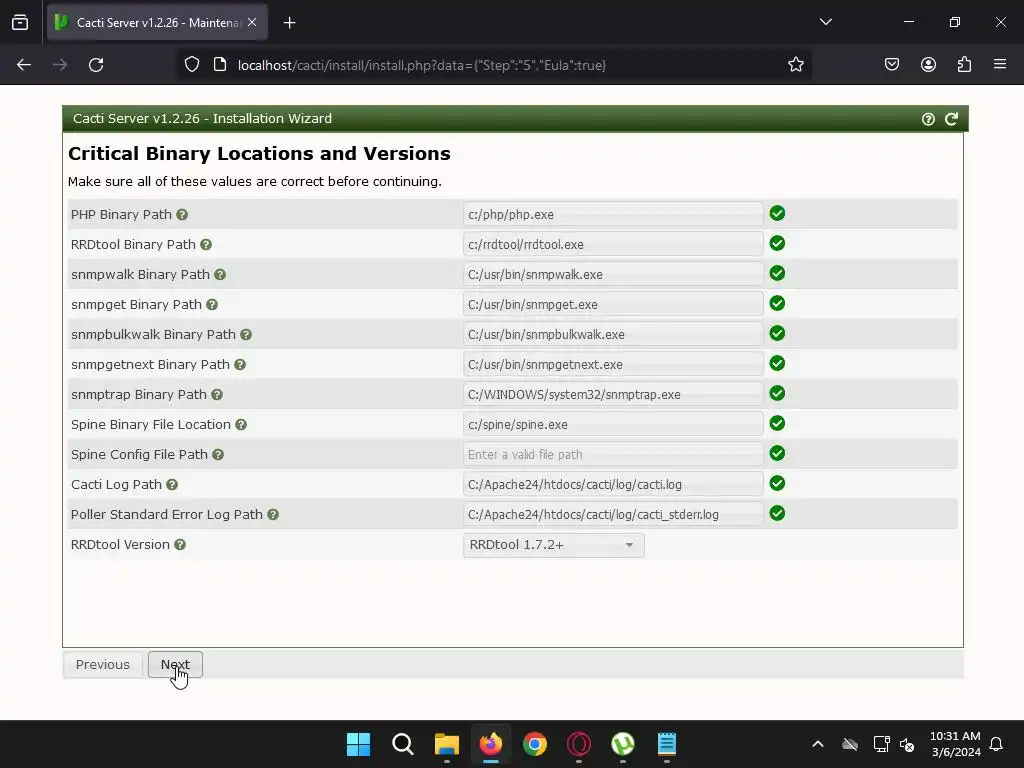Viewport: 1024px width, 768px height.
Task: Edit RRDtool Binary Path field
Action: 613,245
